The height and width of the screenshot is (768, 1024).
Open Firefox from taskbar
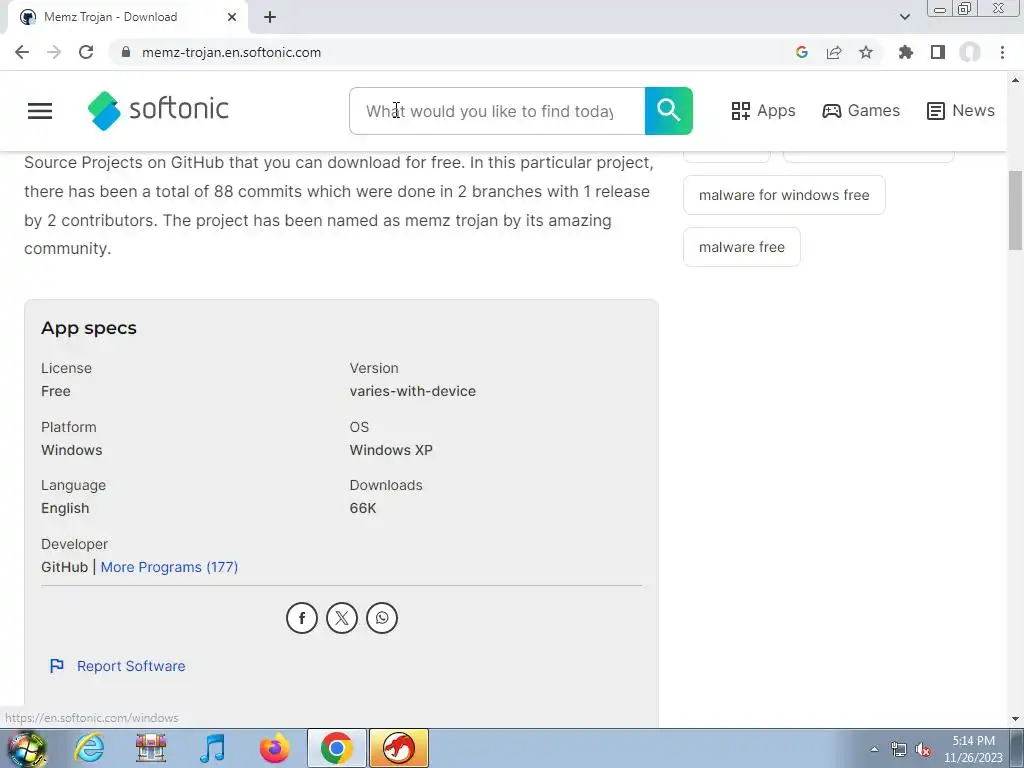[274, 748]
